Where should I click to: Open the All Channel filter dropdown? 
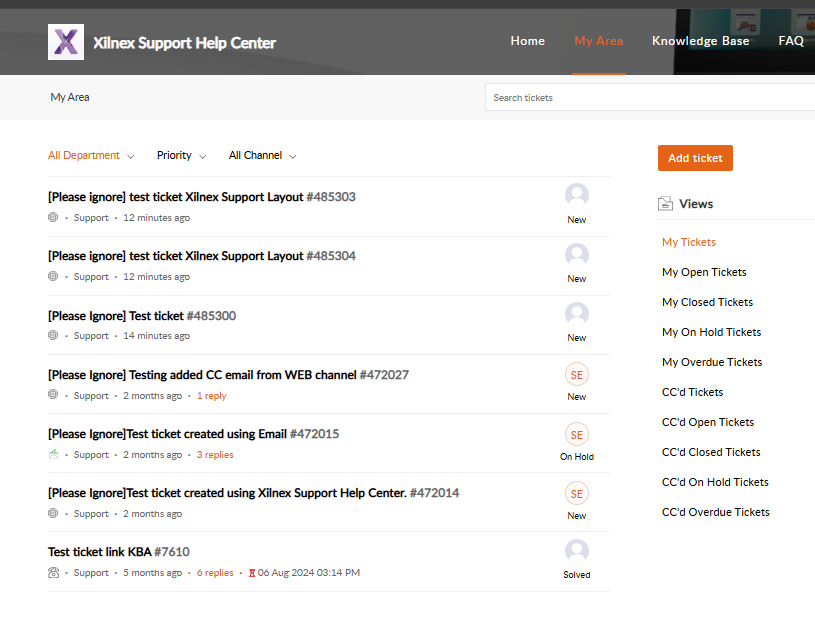(262, 156)
